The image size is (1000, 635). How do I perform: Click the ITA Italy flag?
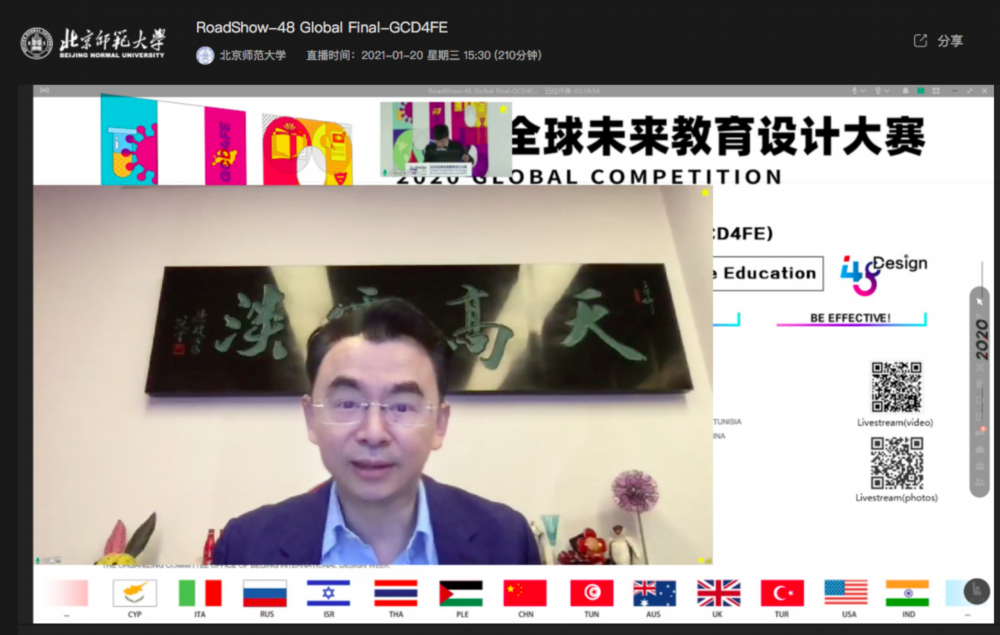pyautogui.click(x=200, y=593)
